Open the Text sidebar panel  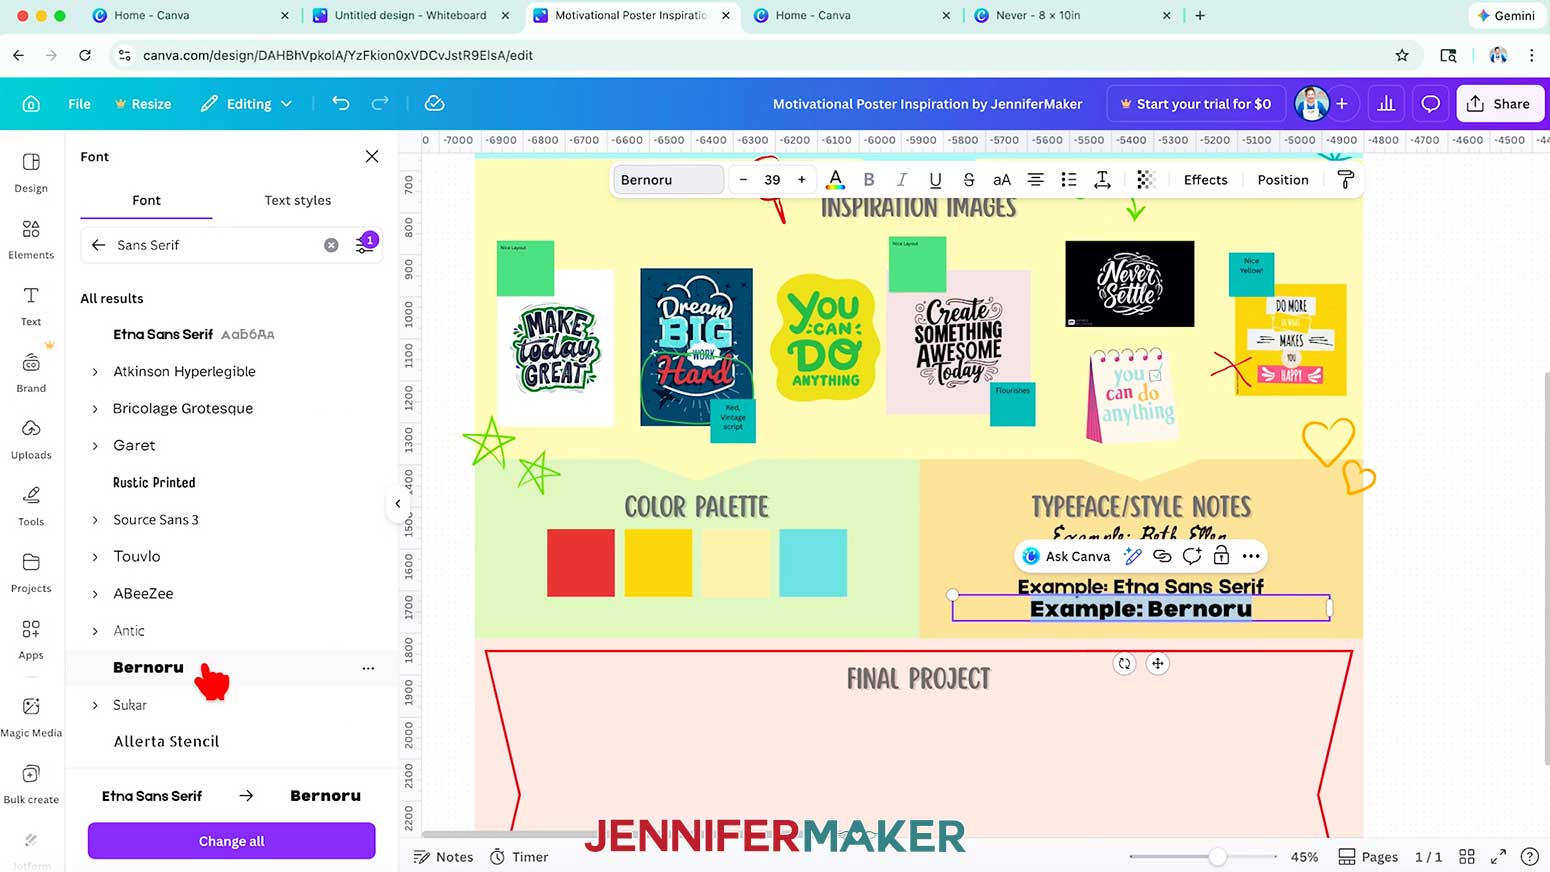coord(31,306)
